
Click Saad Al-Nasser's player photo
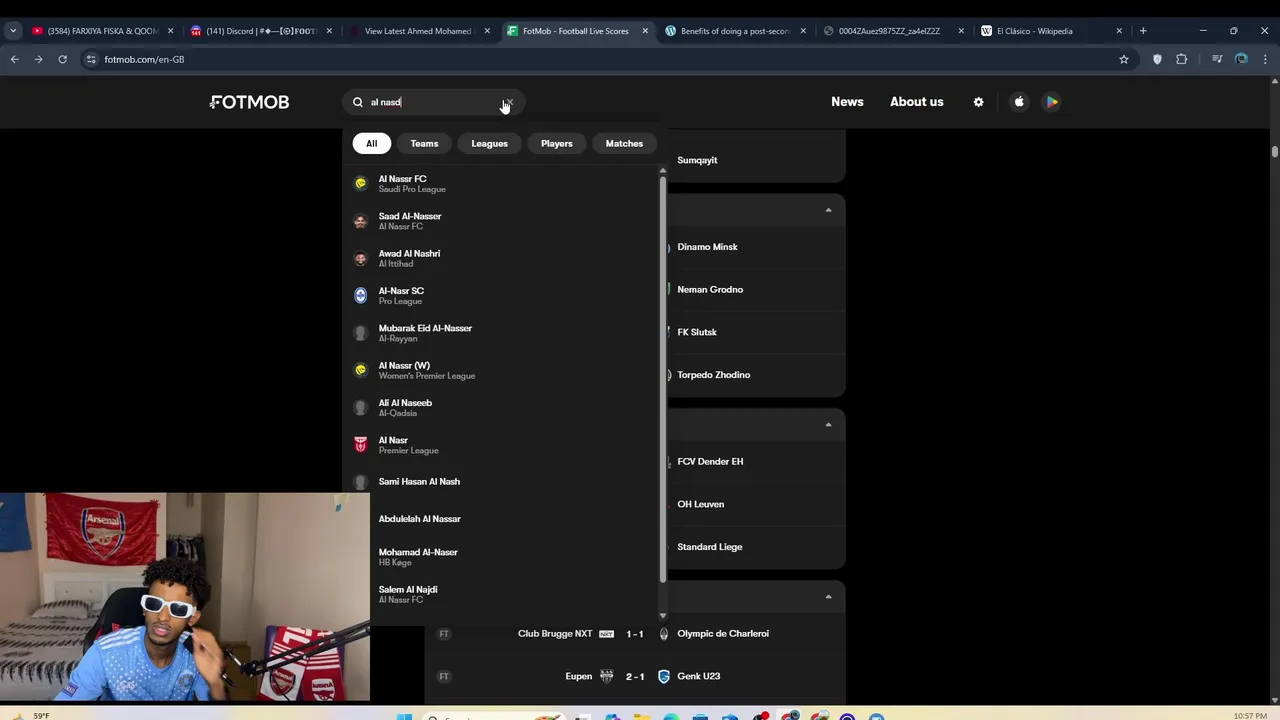pos(361,221)
